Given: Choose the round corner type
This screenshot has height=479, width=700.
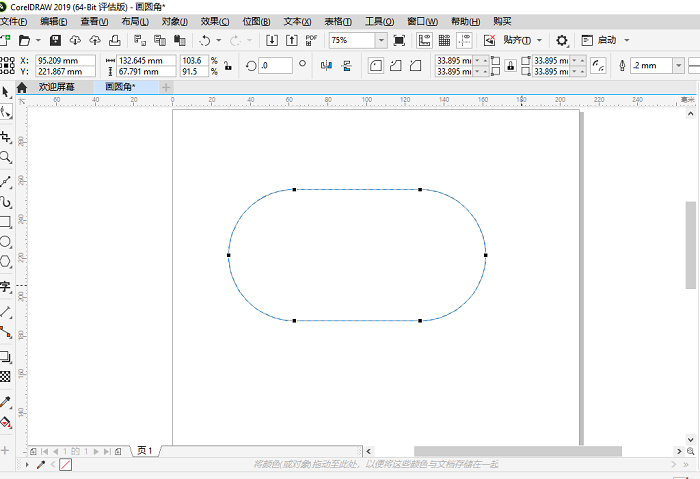Looking at the screenshot, I should coord(376,66).
